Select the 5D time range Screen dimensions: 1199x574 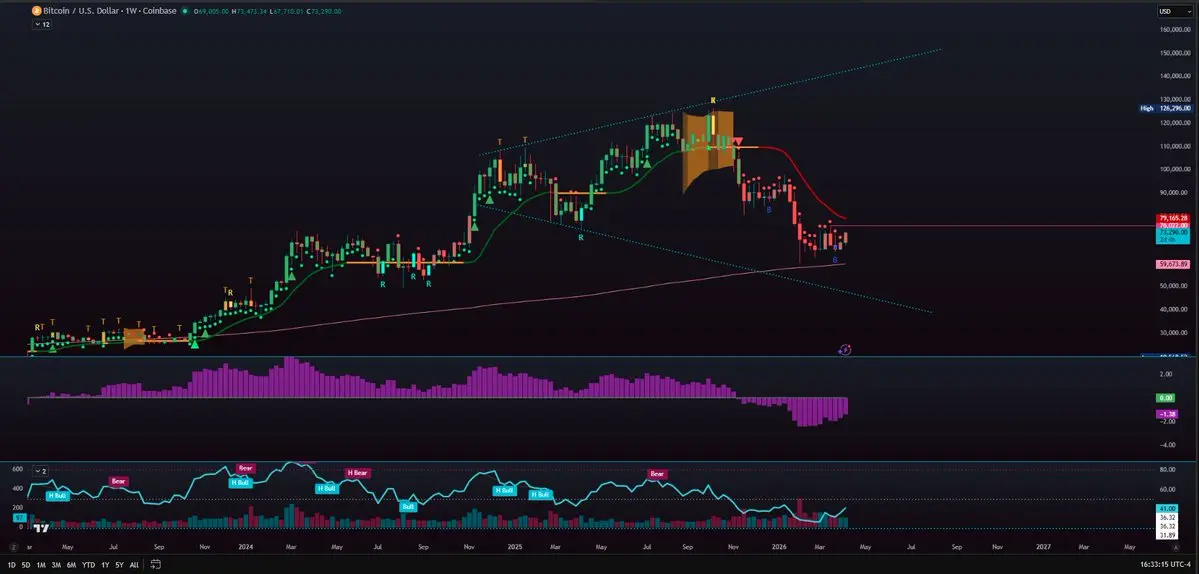point(26,565)
